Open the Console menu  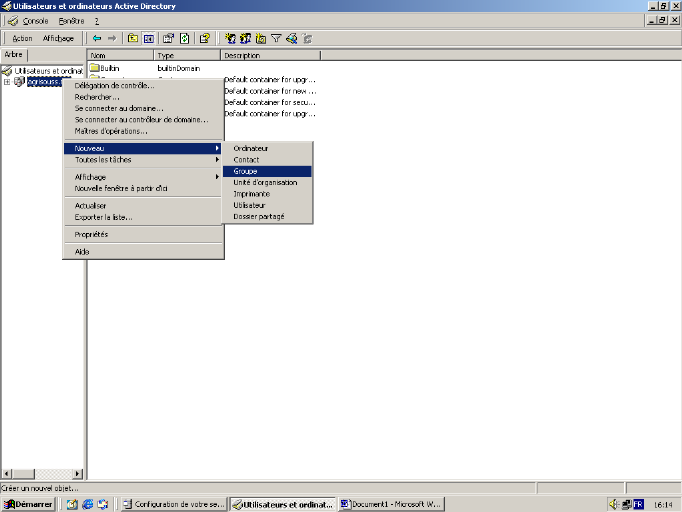click(35, 21)
